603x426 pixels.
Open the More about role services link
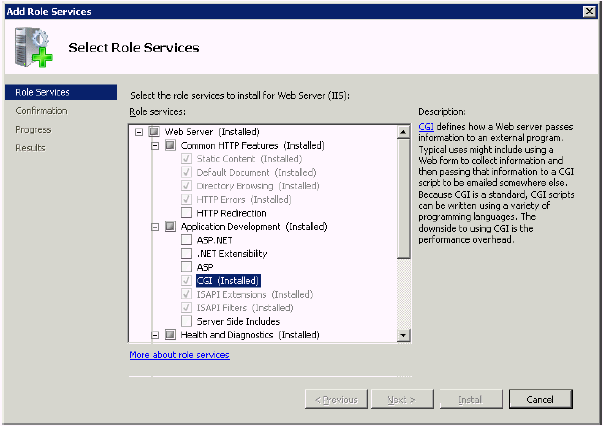pyautogui.click(x=179, y=354)
